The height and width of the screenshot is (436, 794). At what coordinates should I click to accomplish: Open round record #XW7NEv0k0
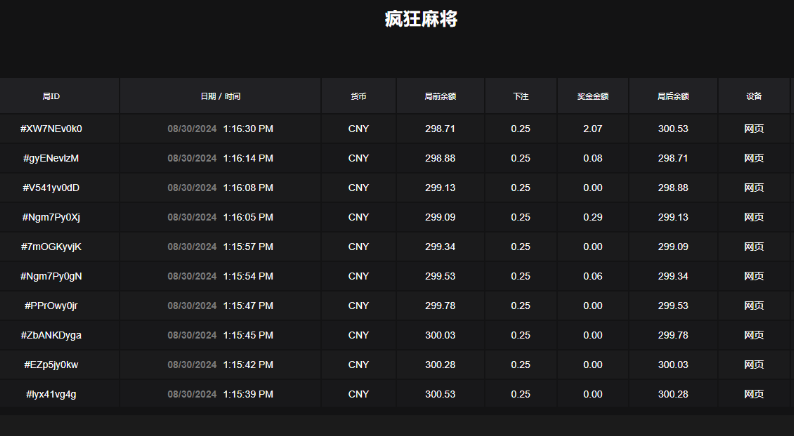51,129
